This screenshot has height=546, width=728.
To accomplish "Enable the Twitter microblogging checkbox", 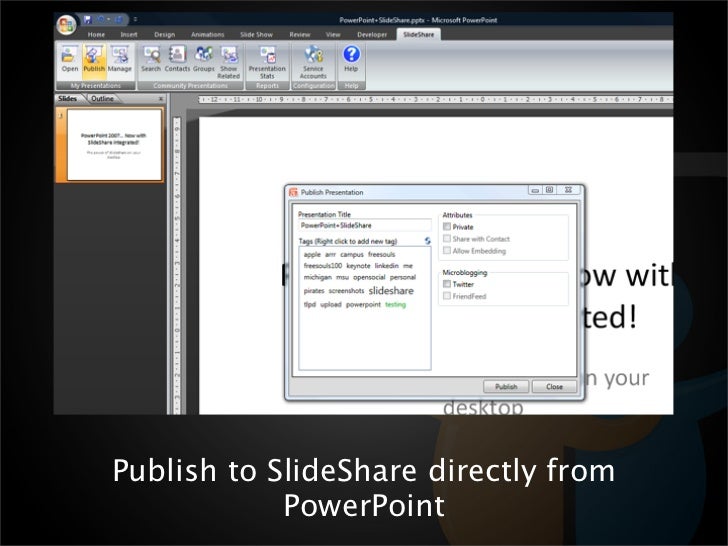I will point(447,284).
